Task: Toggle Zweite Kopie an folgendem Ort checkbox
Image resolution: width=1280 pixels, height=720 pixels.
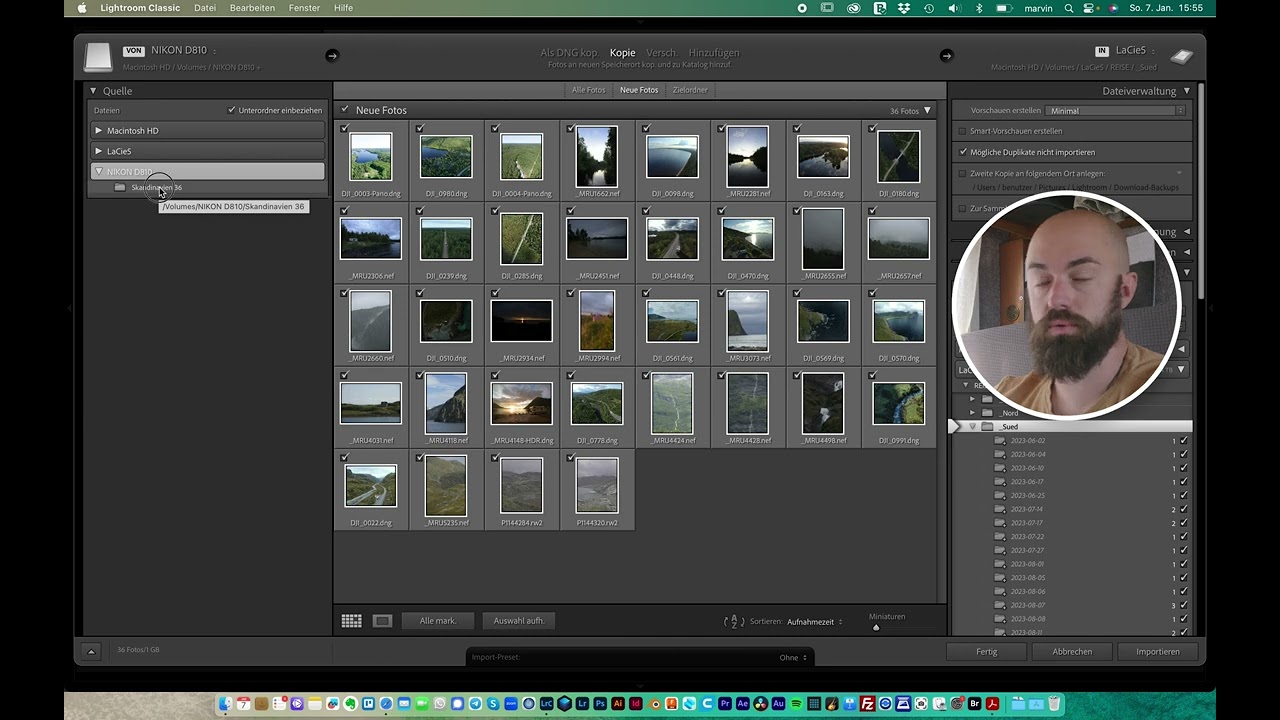Action: pyautogui.click(x=962, y=173)
